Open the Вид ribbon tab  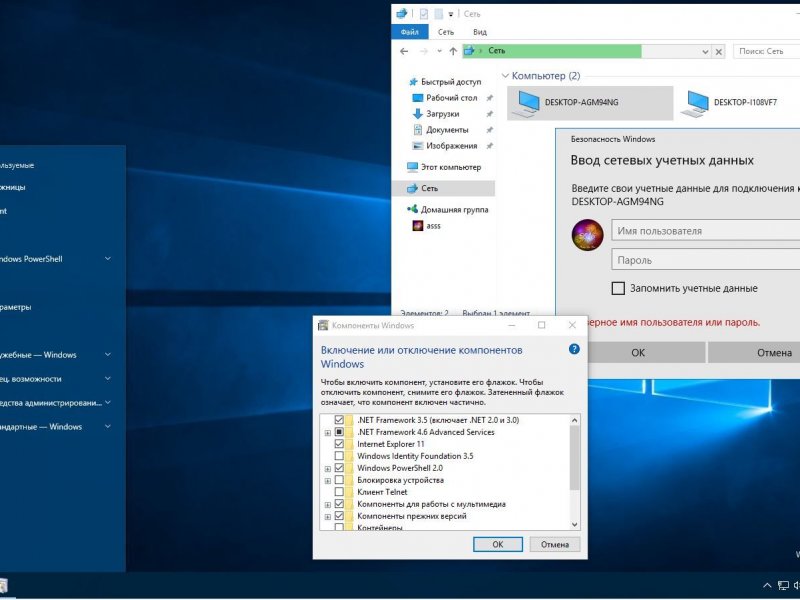click(480, 32)
